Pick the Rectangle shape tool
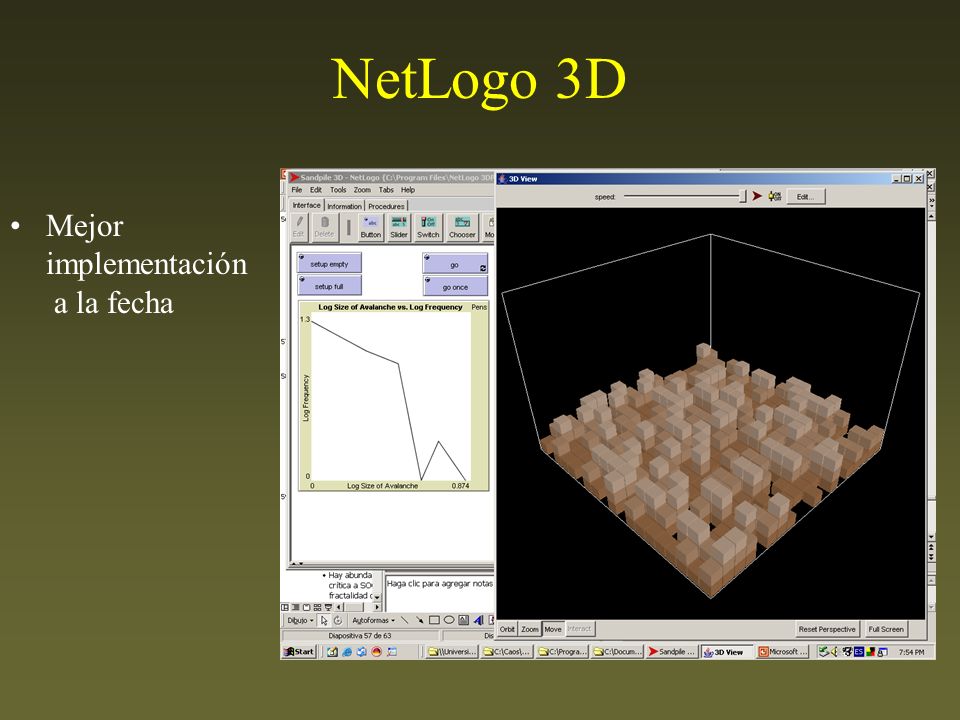Screen dimensions: 960x720 [434, 620]
